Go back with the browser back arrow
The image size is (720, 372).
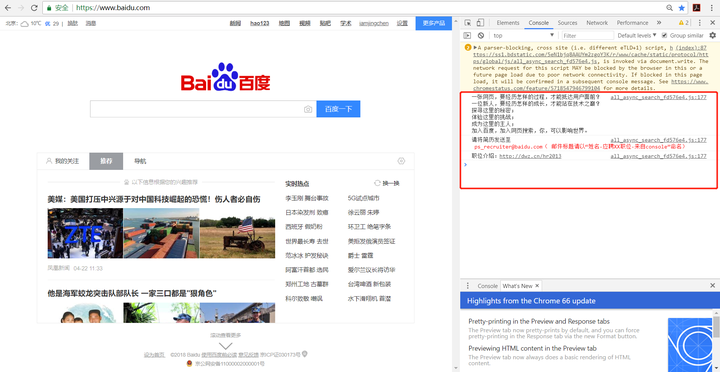pyautogui.click(x=7, y=8)
